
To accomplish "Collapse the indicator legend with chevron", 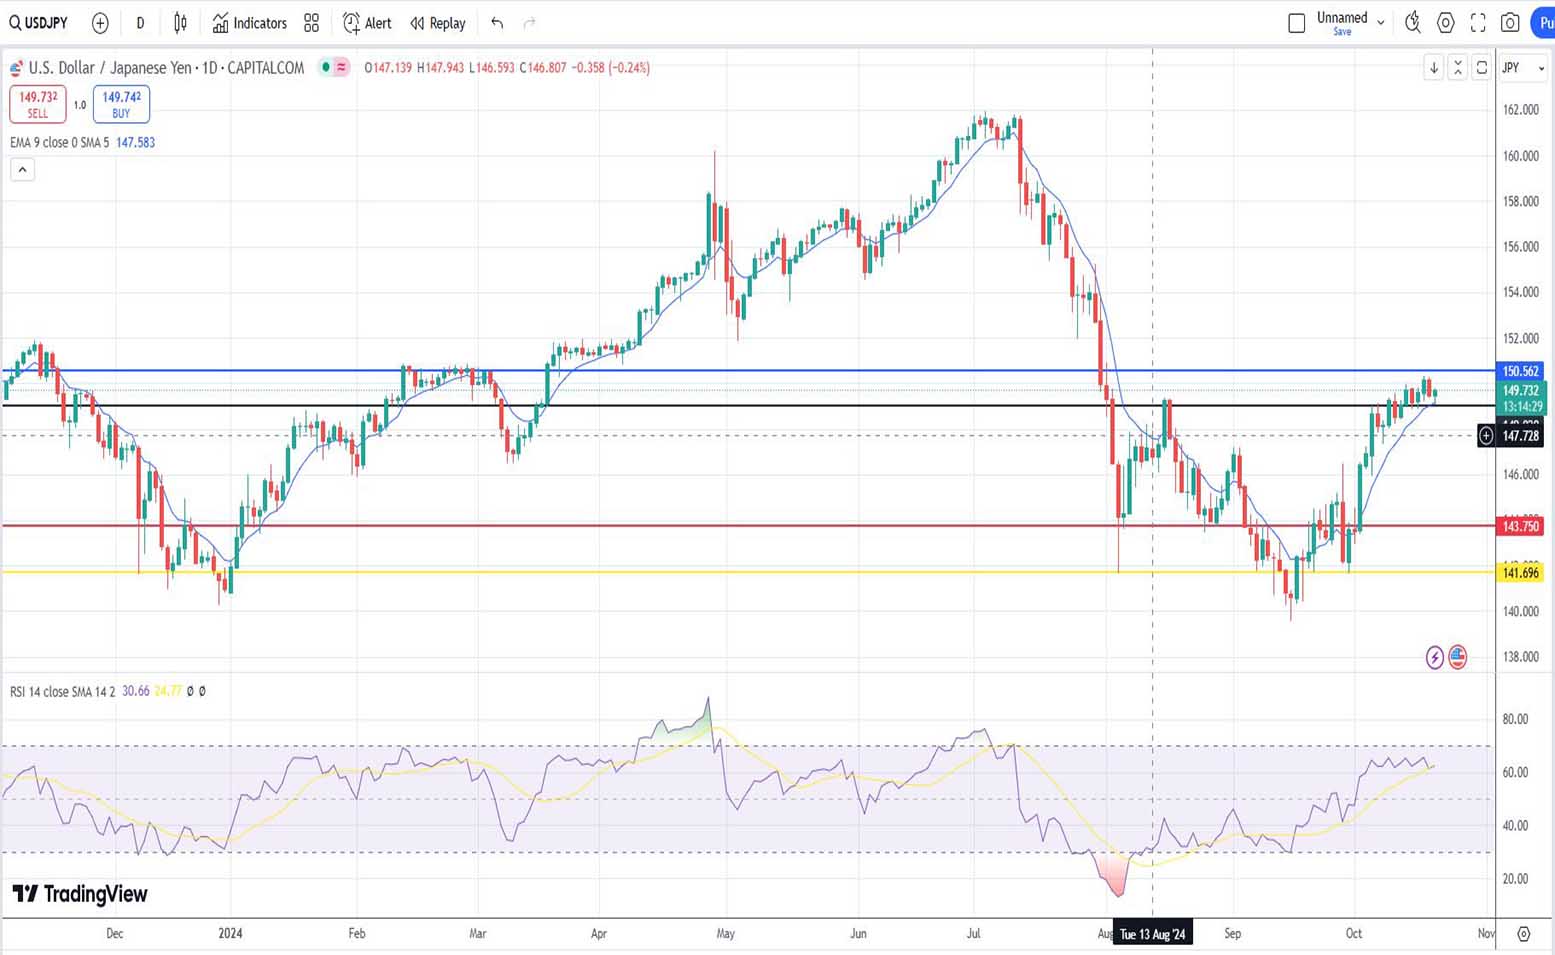I will [x=22, y=170].
